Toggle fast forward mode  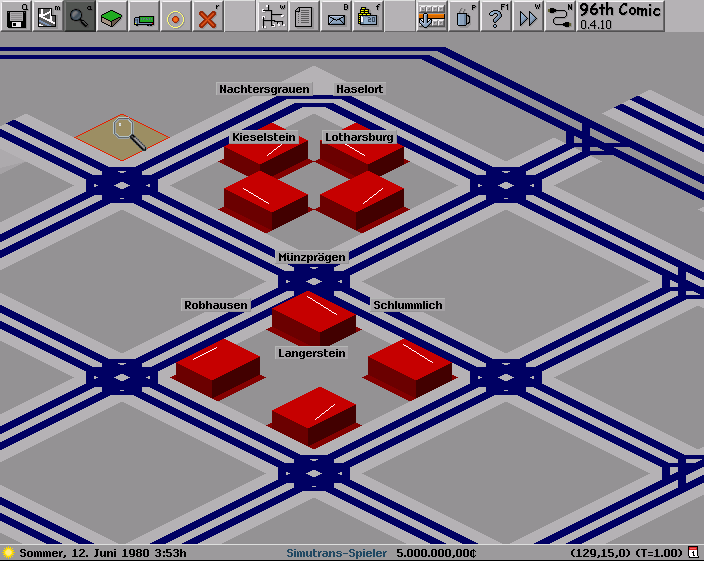coord(528,16)
